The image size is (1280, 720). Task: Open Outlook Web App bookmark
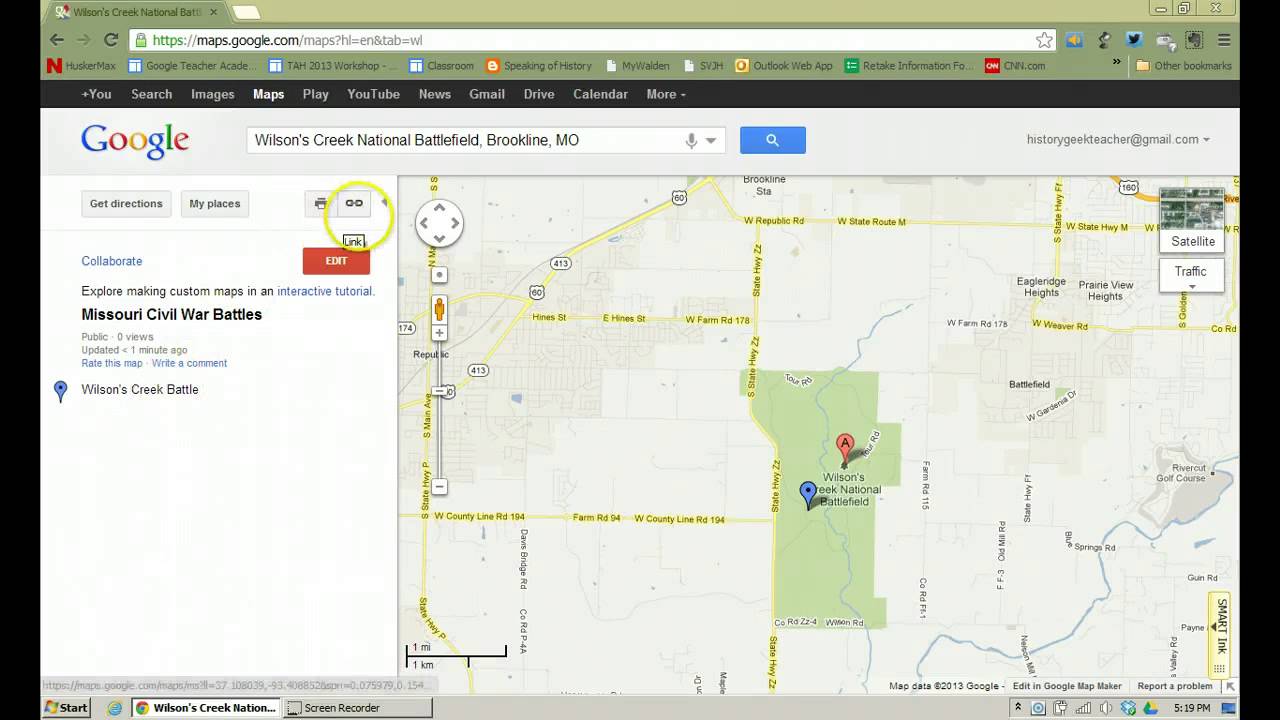coord(784,66)
